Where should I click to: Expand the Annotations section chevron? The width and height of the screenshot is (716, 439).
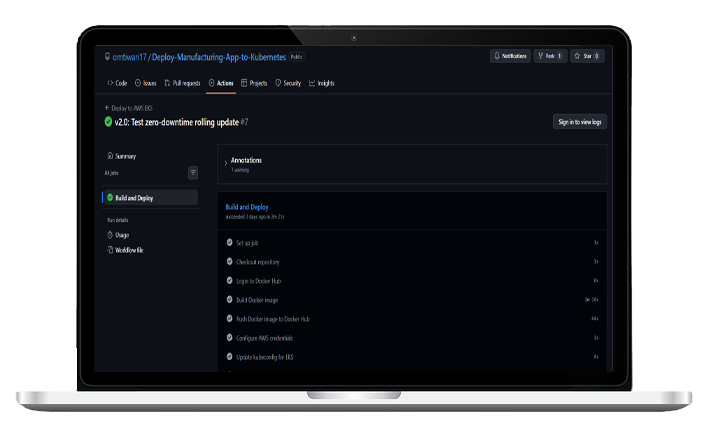pyautogui.click(x=226, y=163)
